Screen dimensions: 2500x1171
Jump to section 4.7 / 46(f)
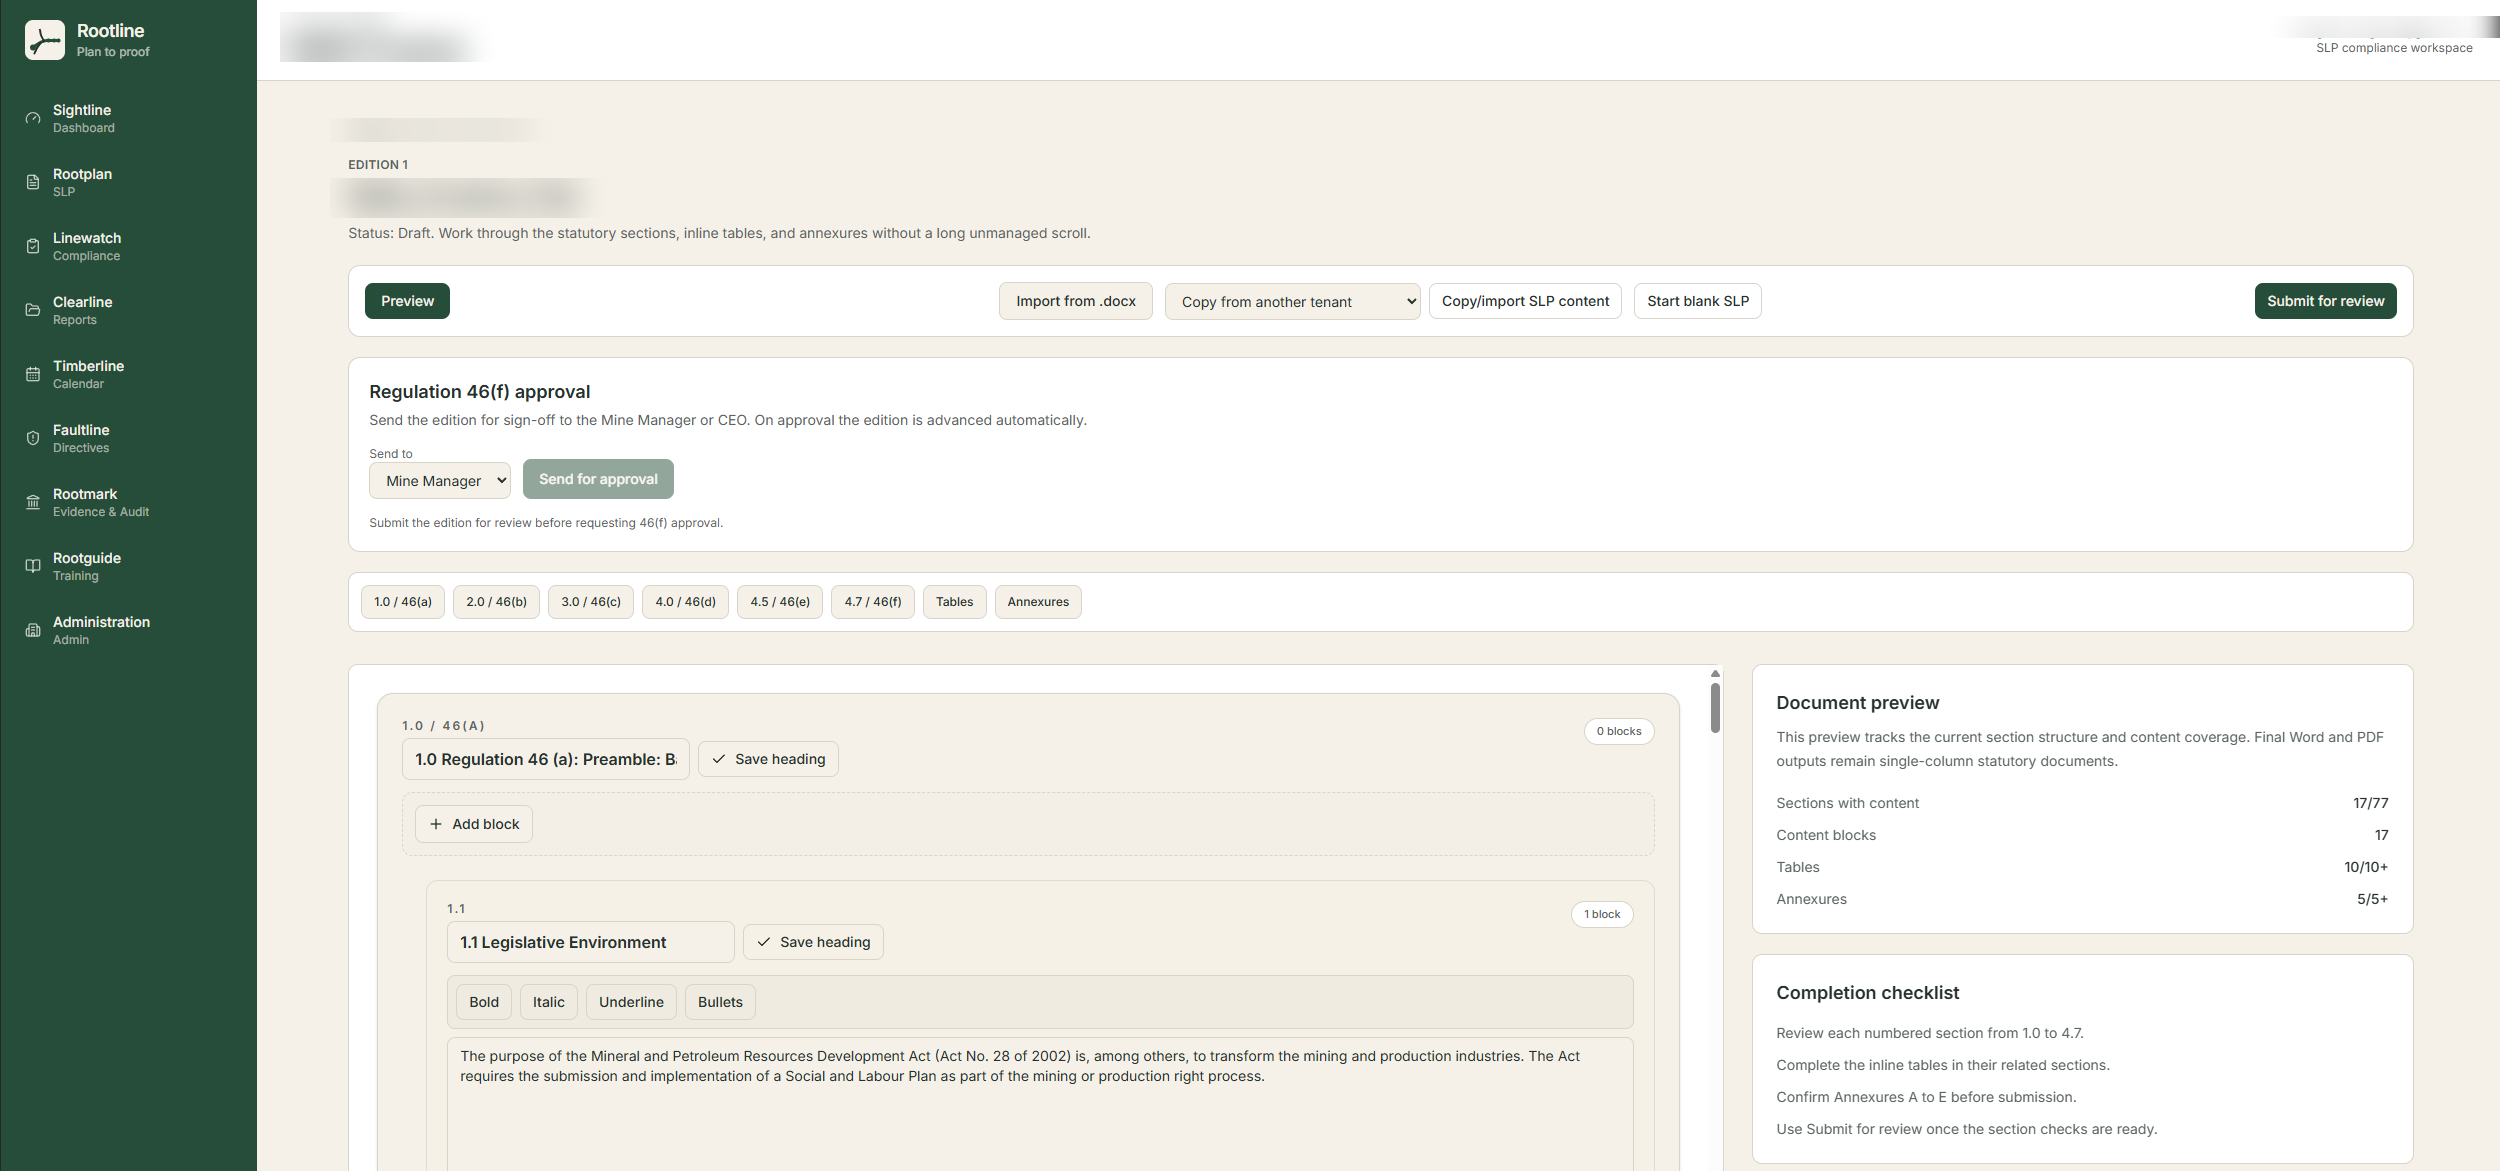(x=873, y=602)
